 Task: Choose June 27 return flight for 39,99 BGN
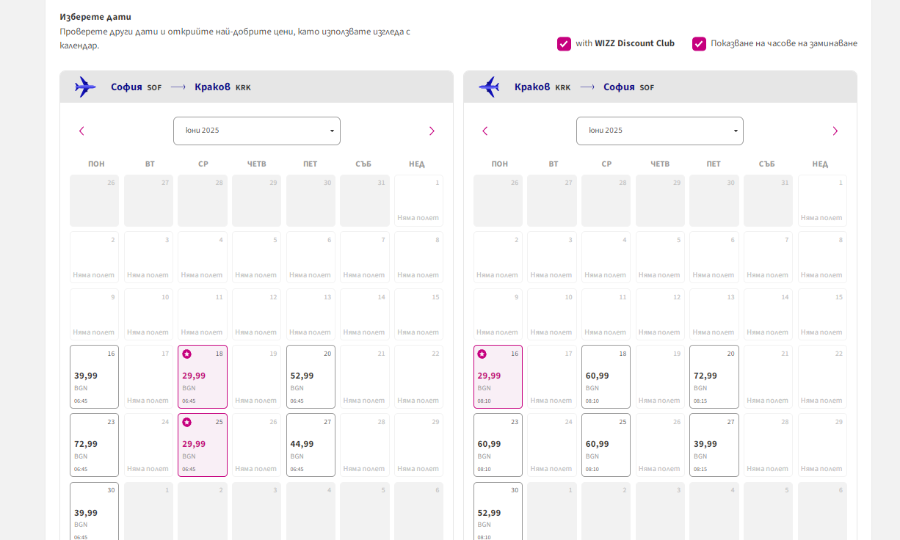[x=713, y=445]
